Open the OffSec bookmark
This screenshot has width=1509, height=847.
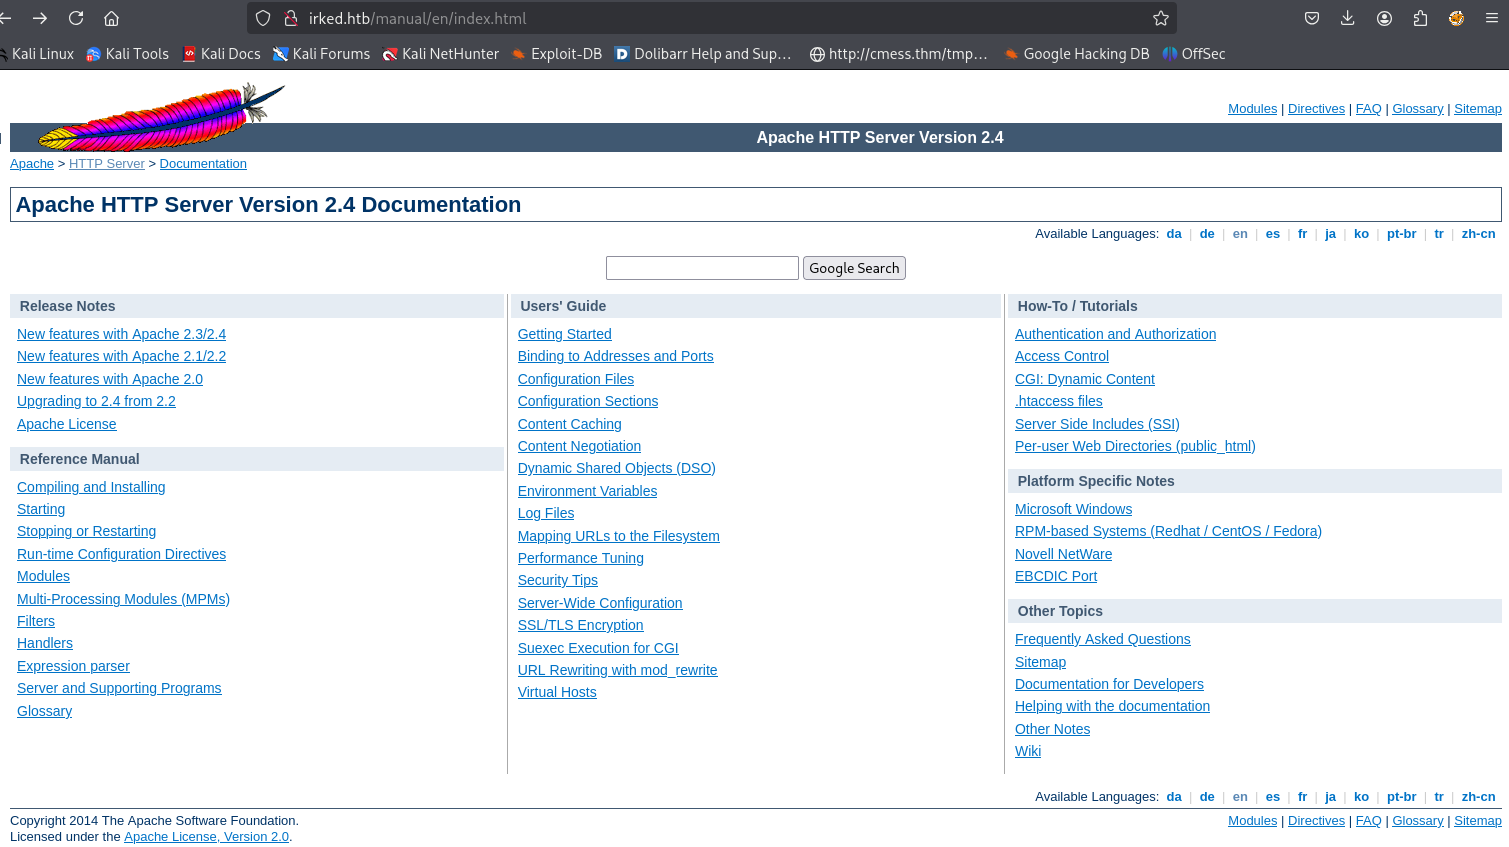[x=1194, y=54]
